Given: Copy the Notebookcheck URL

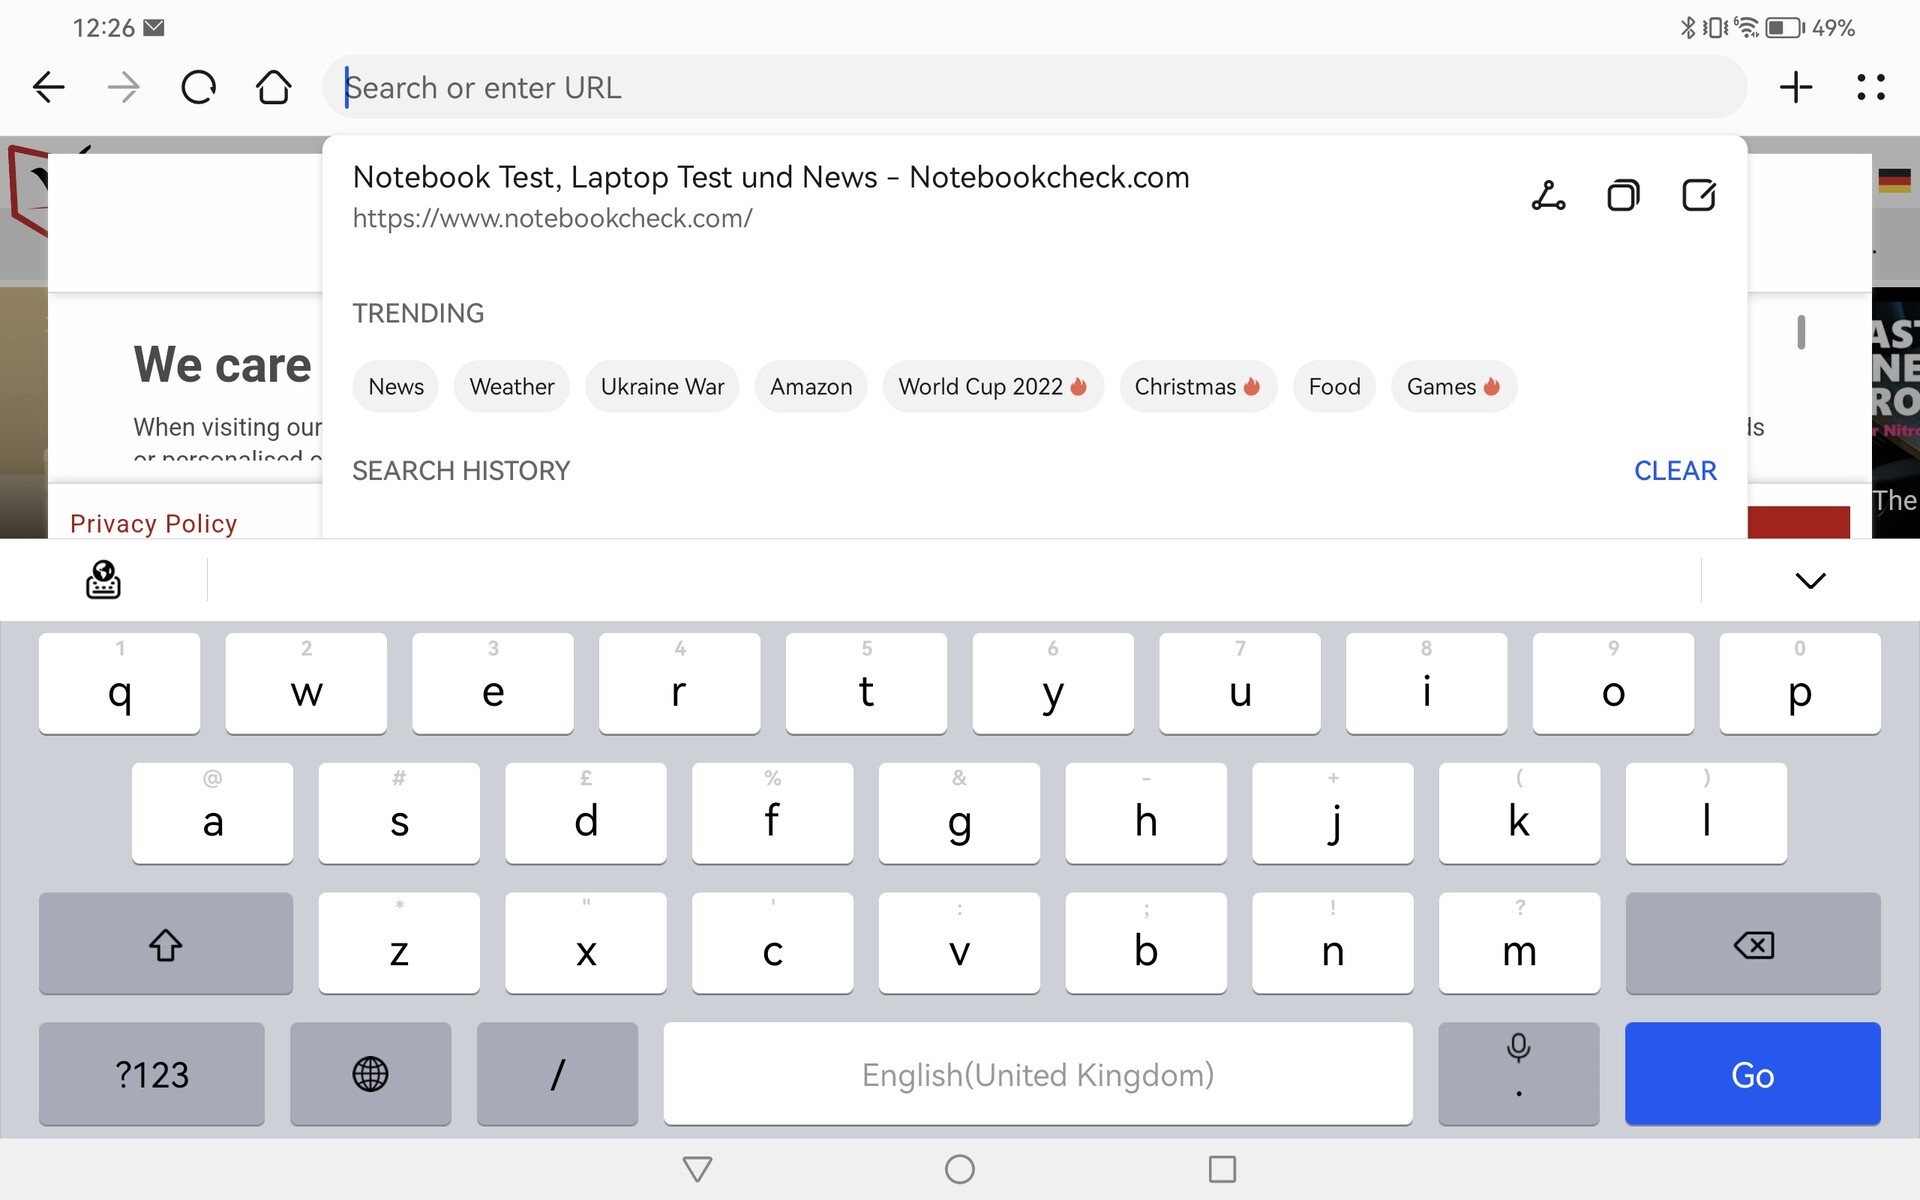Looking at the screenshot, I should 1623,195.
